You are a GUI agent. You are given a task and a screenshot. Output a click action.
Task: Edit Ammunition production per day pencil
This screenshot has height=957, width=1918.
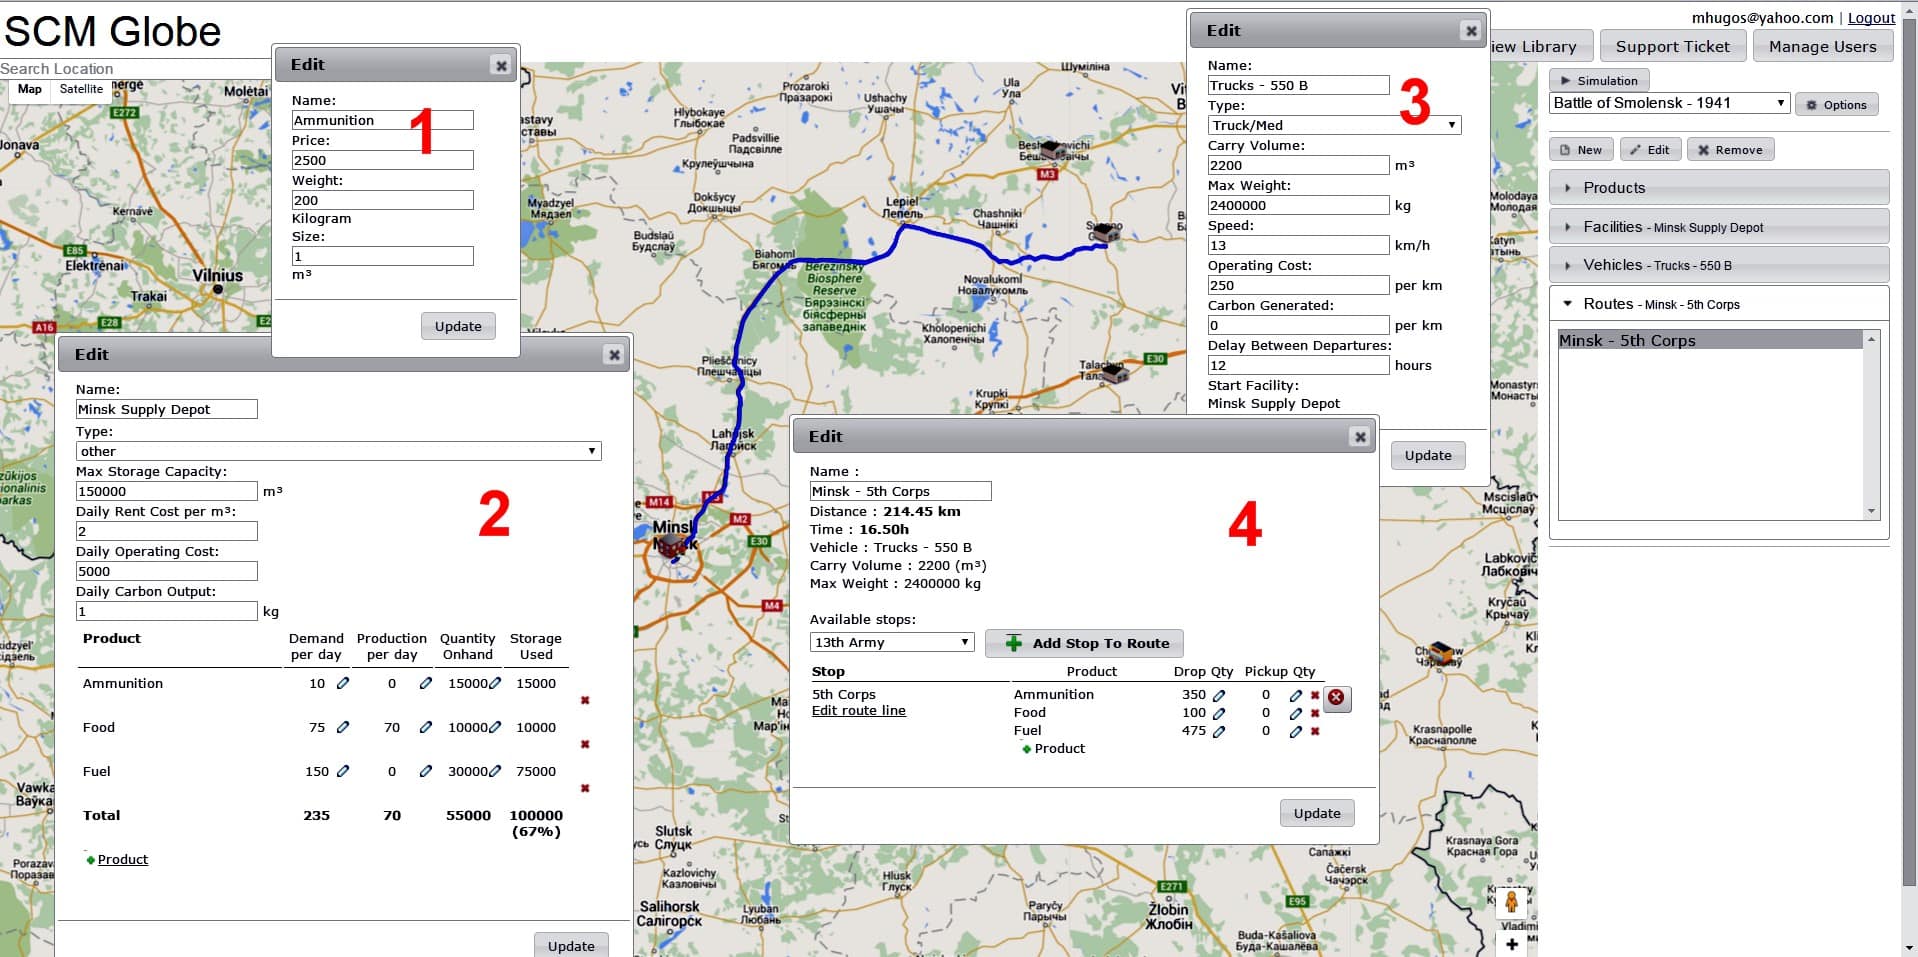click(x=426, y=683)
